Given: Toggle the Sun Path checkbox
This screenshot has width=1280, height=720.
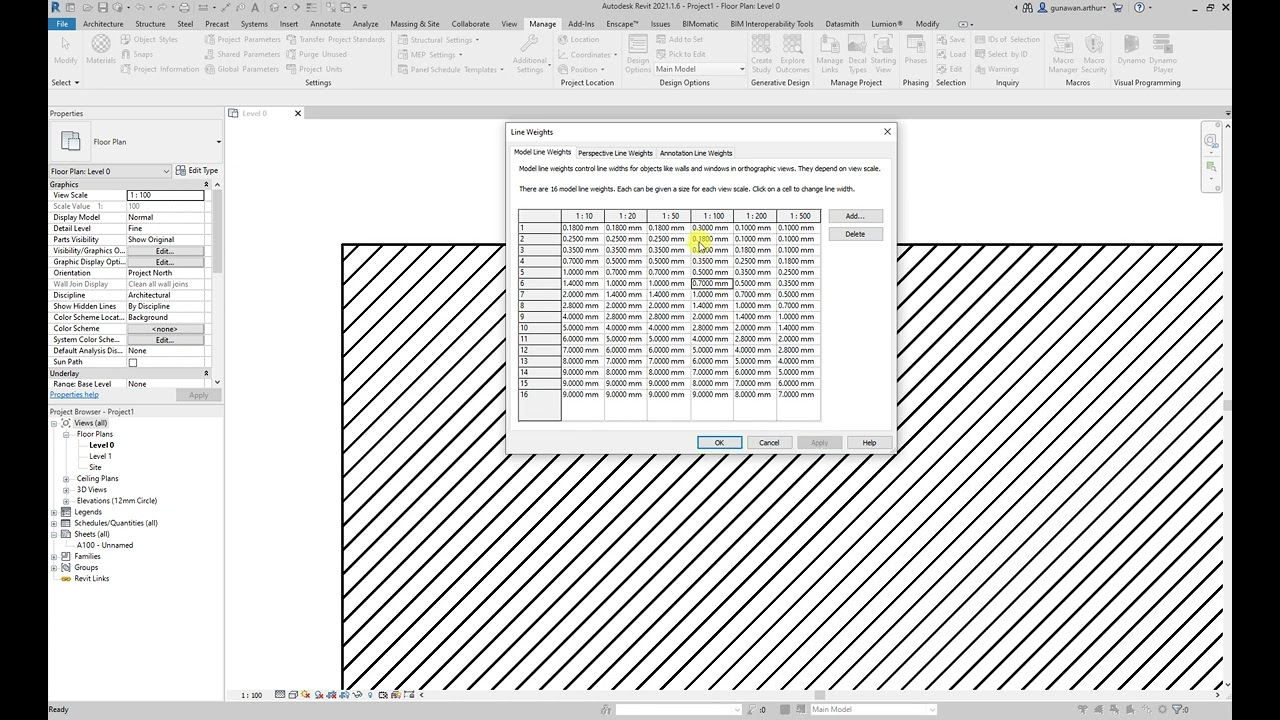Looking at the screenshot, I should tap(132, 362).
